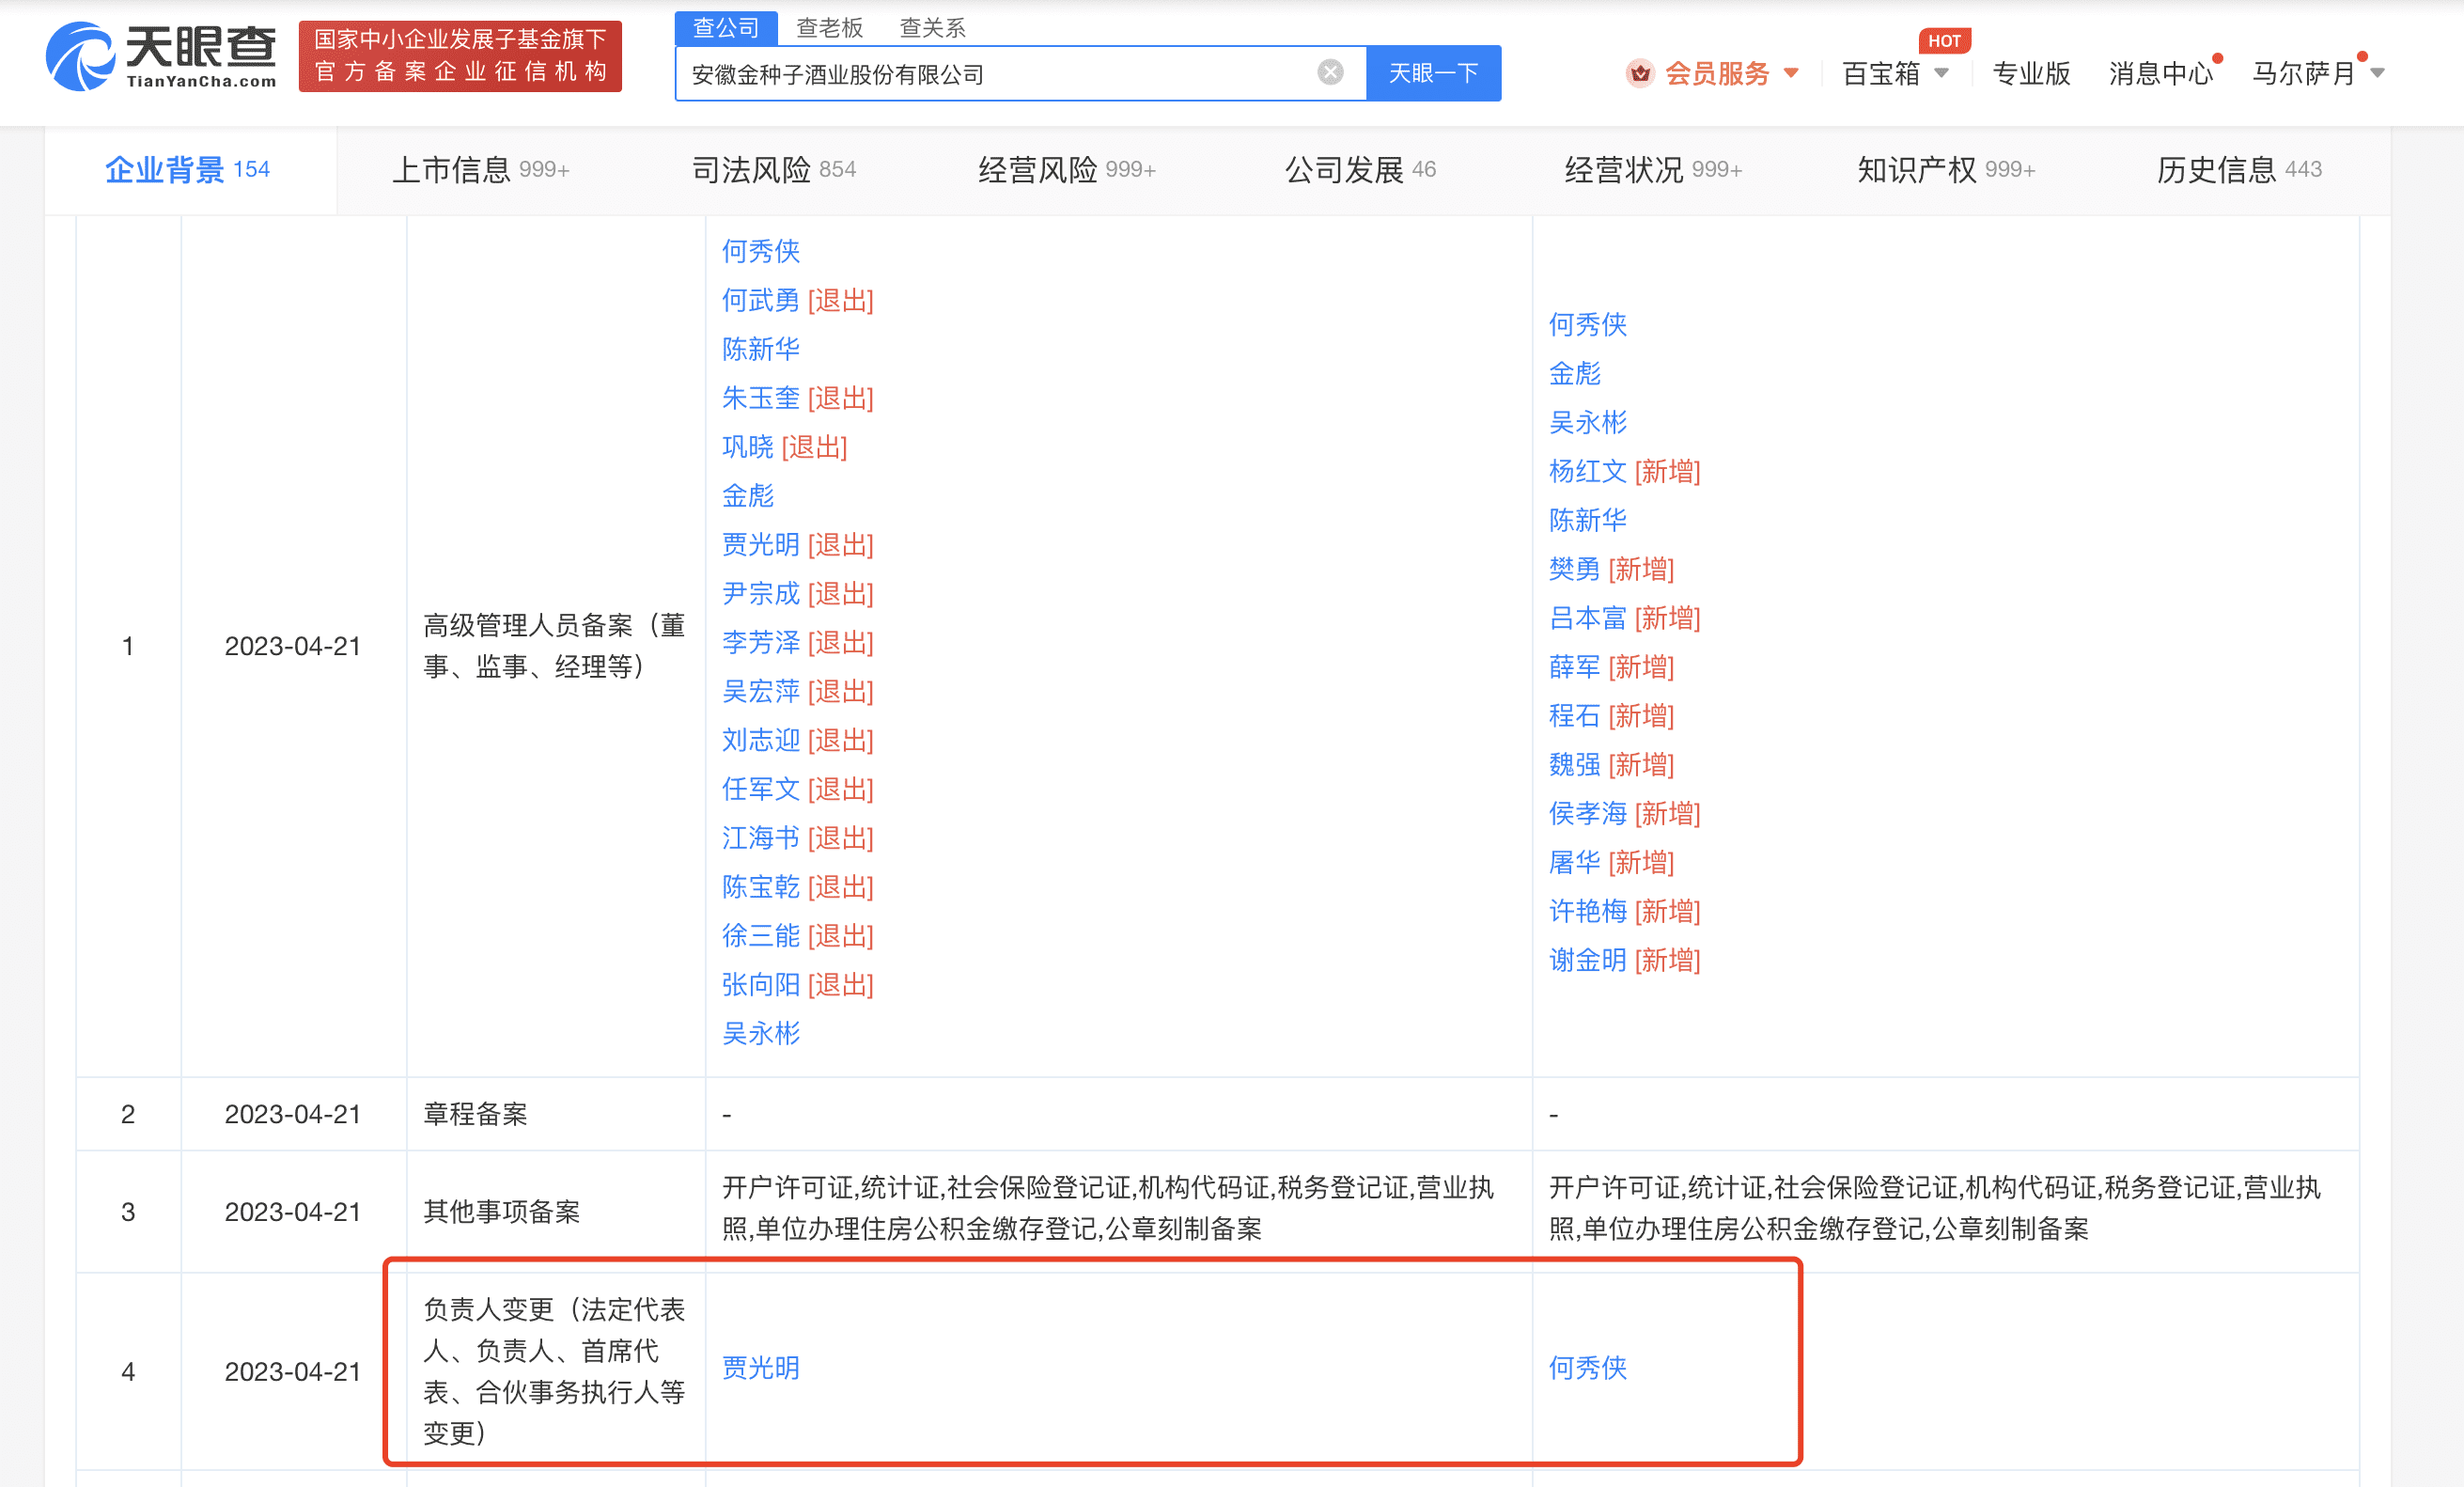Open 陈宝乾 in the before-change list
The image size is (2464, 1487).
761,887
